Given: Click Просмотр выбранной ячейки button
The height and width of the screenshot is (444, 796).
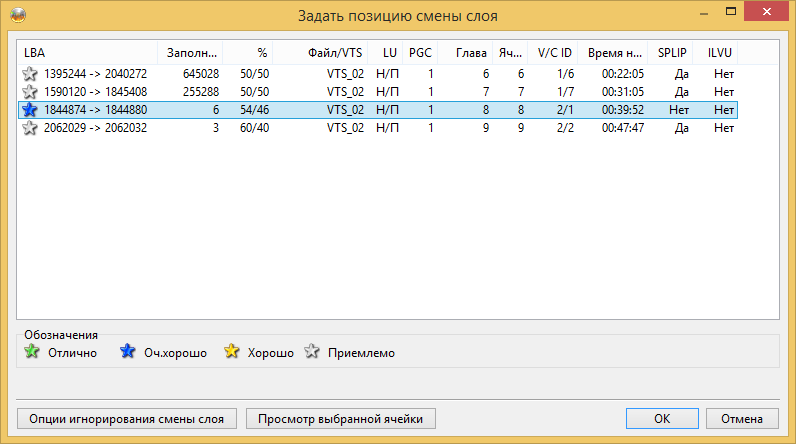Looking at the screenshot, I should [341, 419].
